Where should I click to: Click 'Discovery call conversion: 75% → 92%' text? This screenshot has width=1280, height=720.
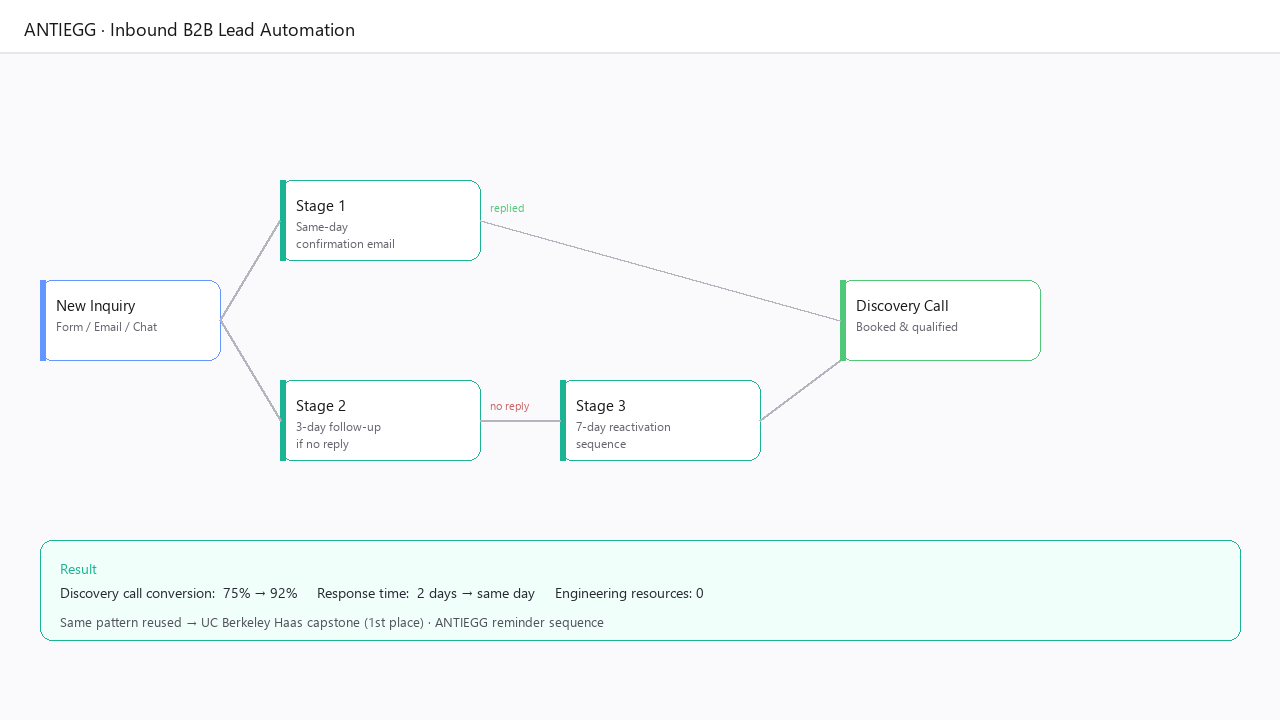[179, 593]
